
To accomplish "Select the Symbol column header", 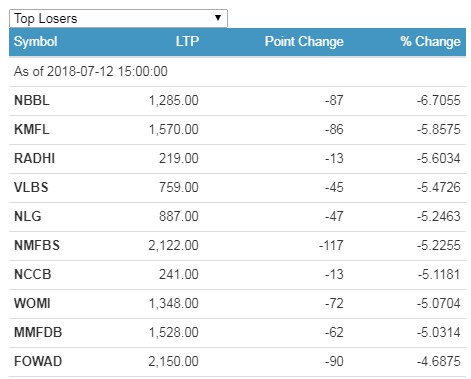I will tap(35, 42).
